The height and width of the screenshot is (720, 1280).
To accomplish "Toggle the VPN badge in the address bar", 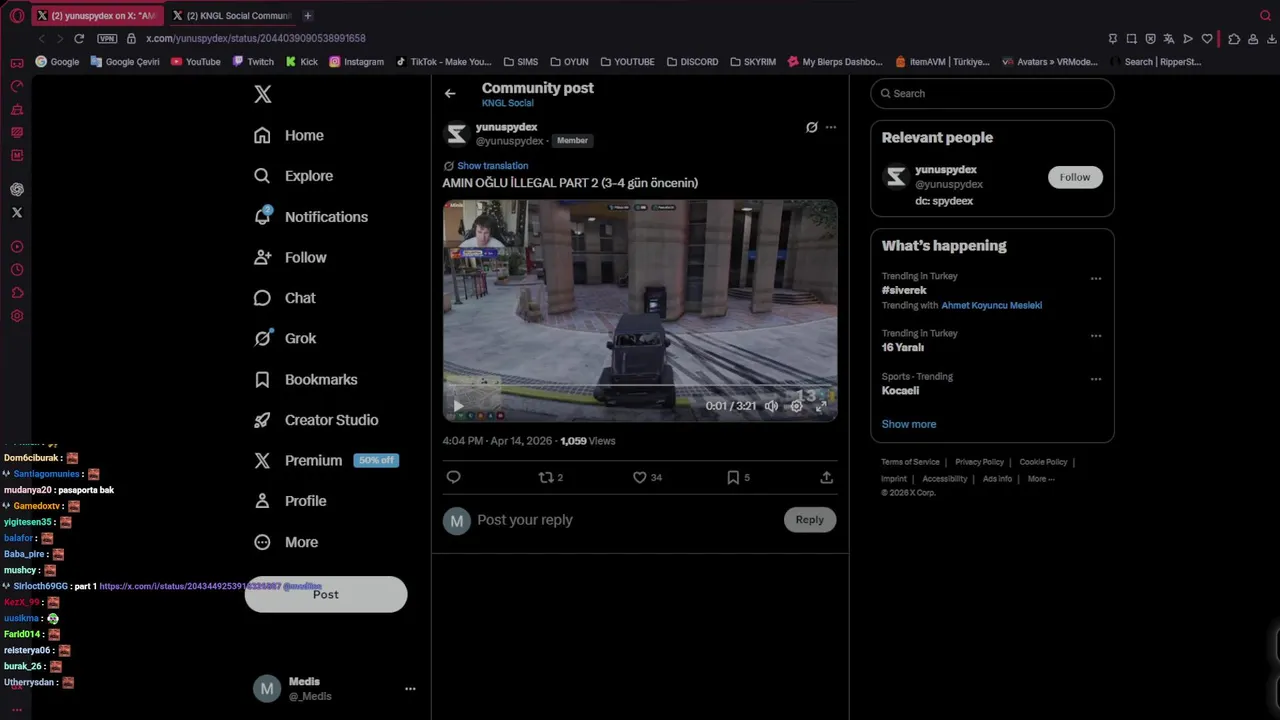I will click(x=107, y=38).
